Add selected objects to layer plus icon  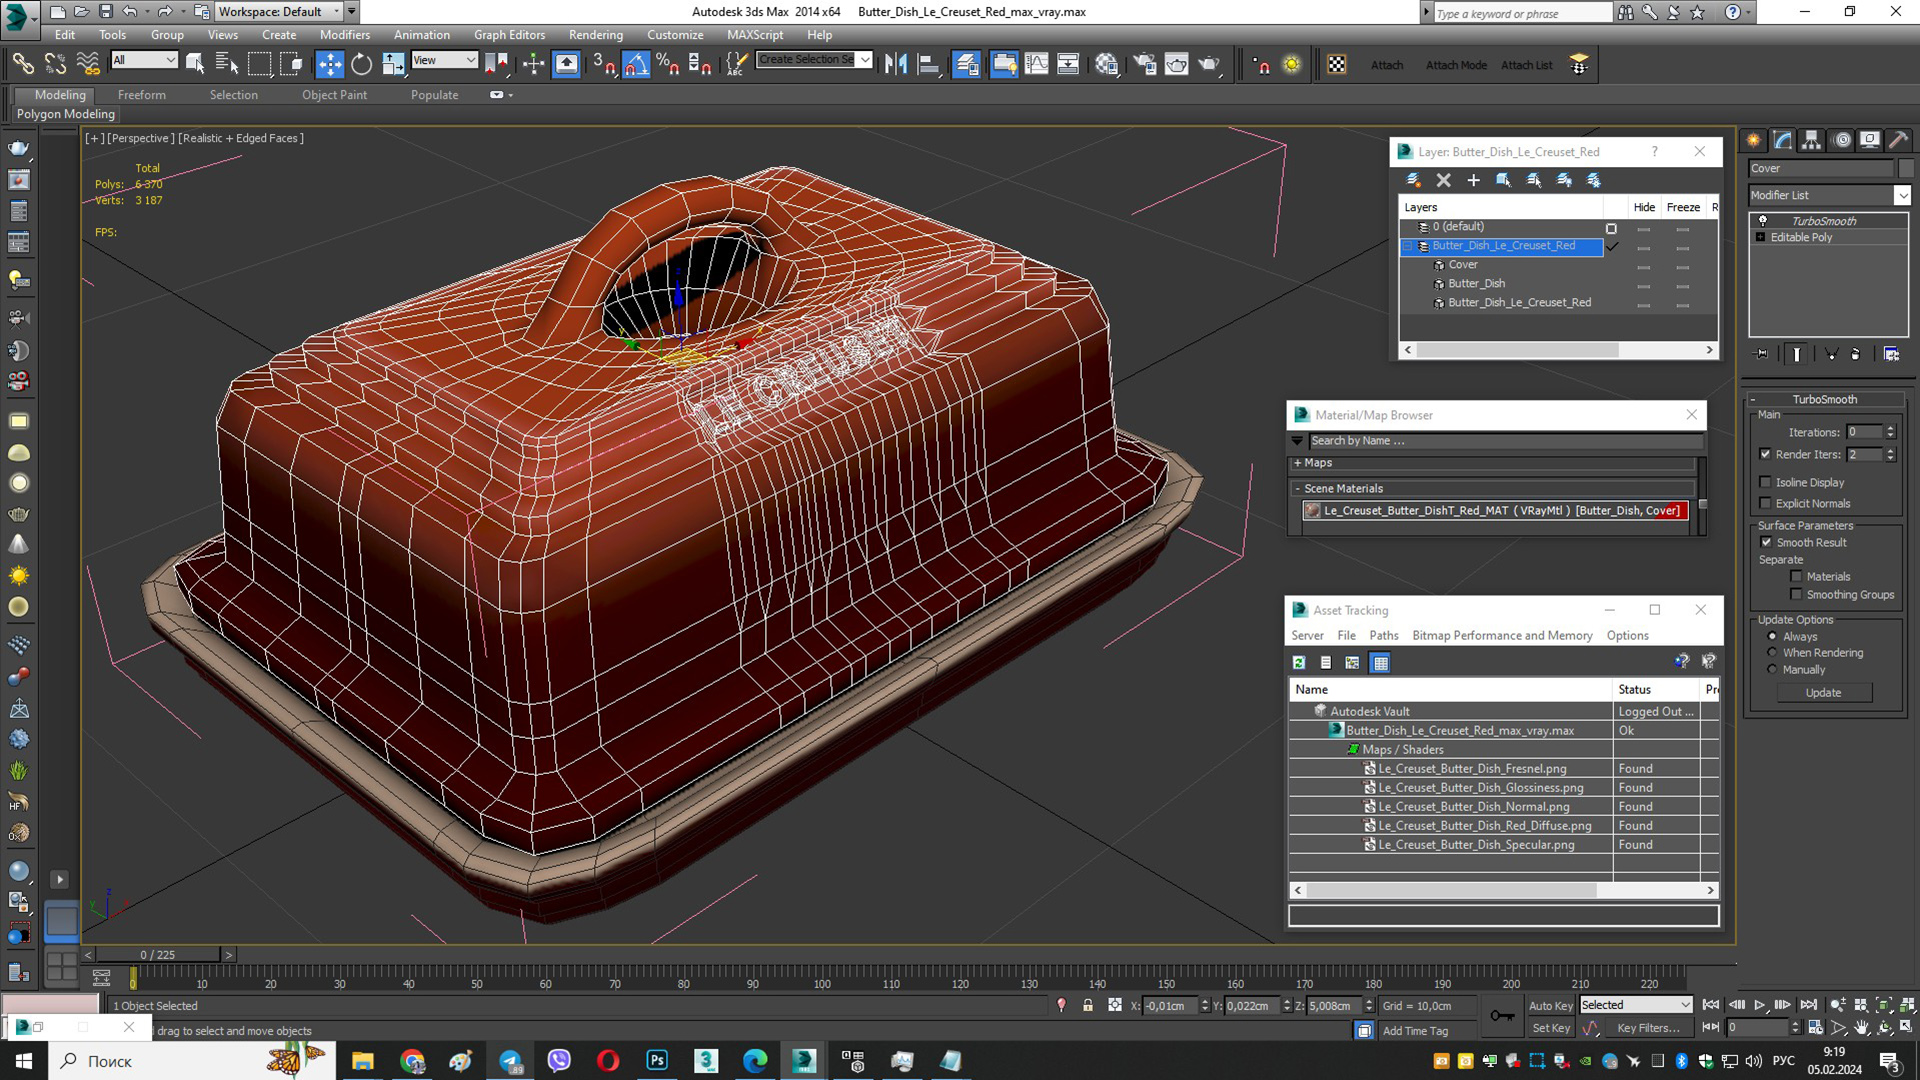1473,180
